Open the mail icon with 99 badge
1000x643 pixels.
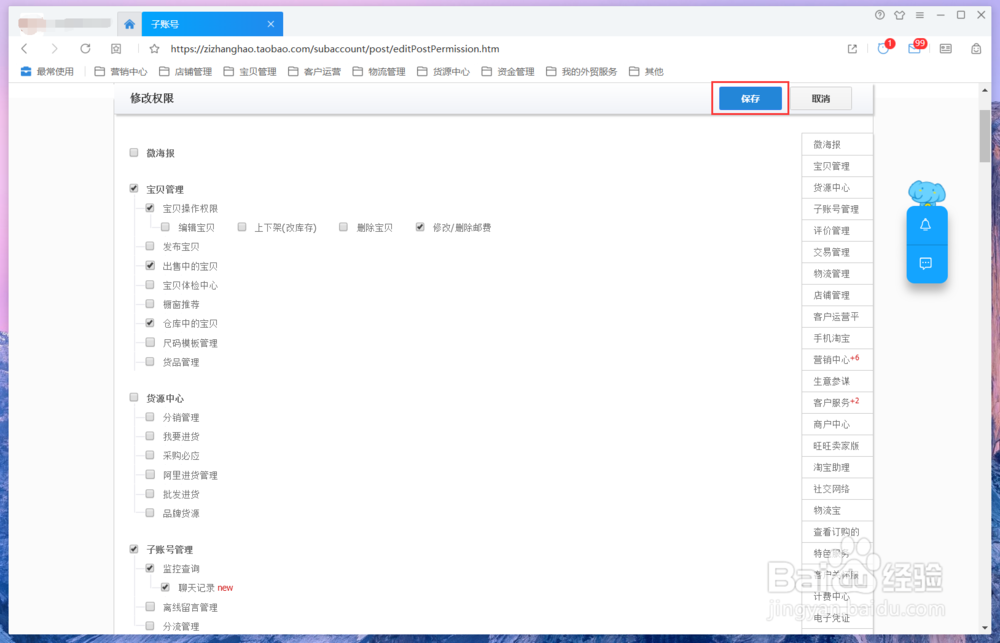[915, 48]
